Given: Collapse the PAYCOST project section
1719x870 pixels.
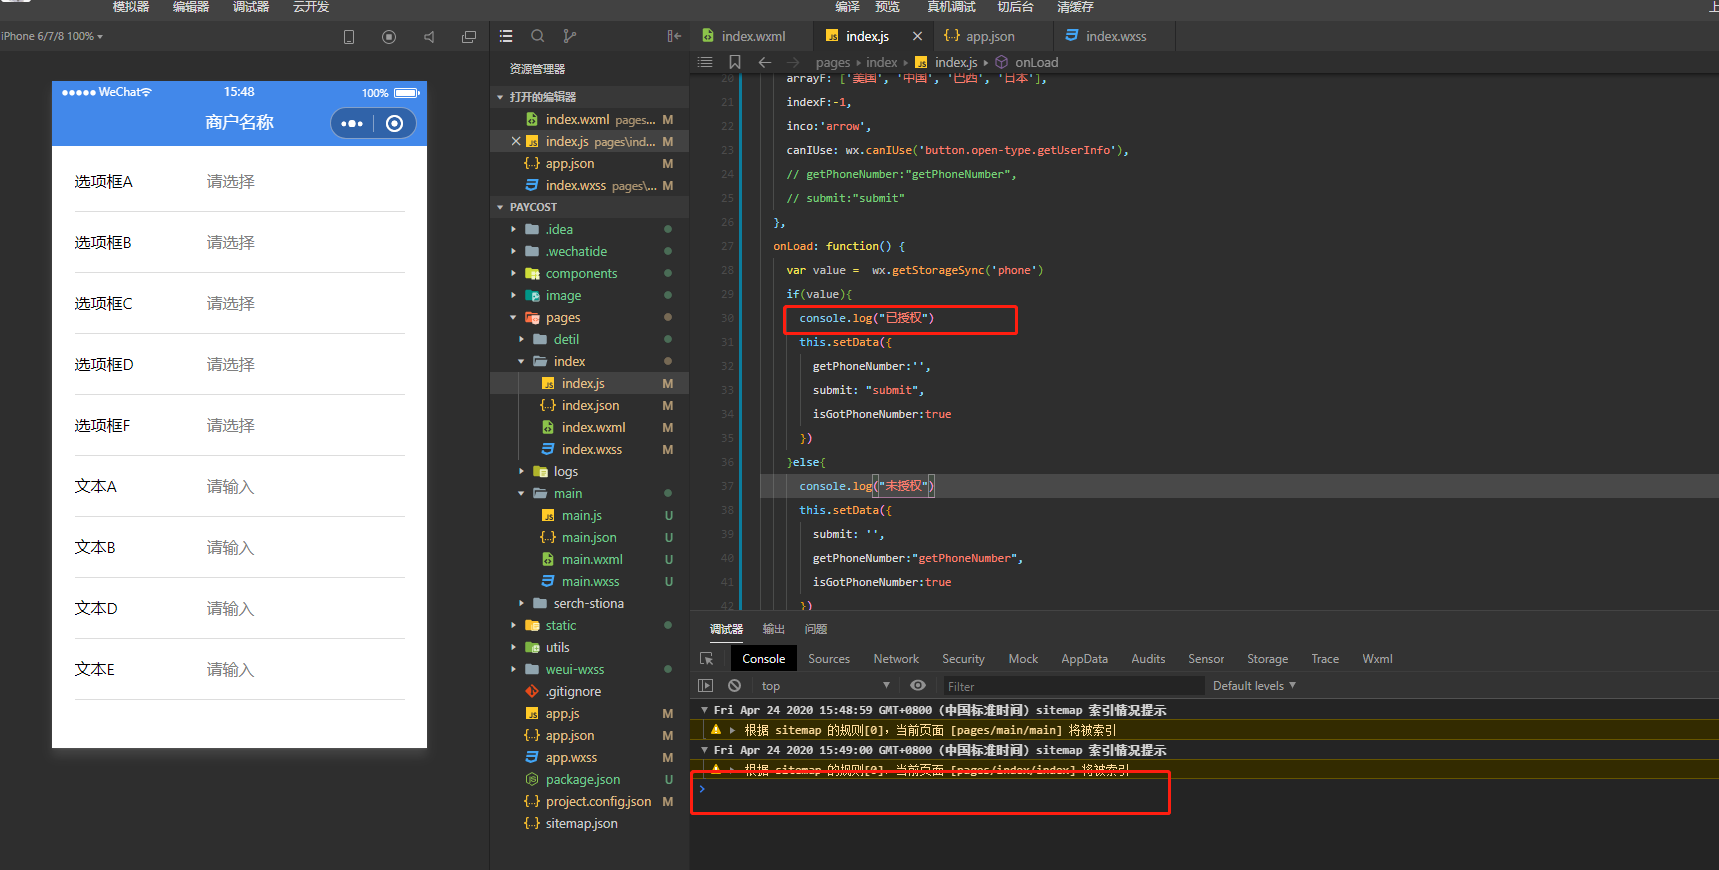Looking at the screenshot, I should click(x=501, y=208).
